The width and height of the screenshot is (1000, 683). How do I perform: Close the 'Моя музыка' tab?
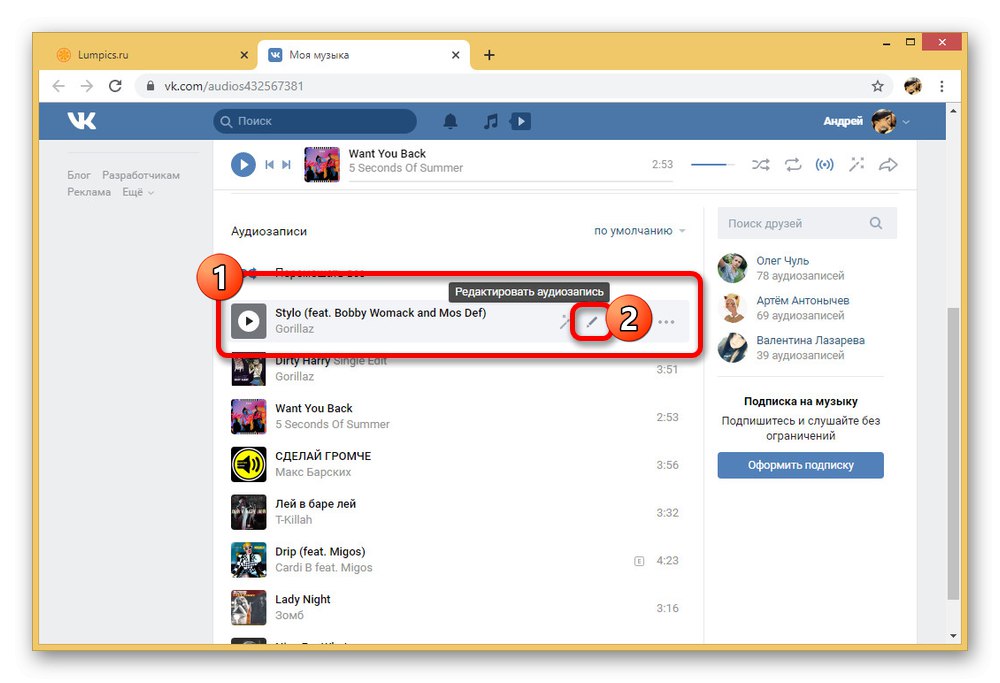[455, 55]
